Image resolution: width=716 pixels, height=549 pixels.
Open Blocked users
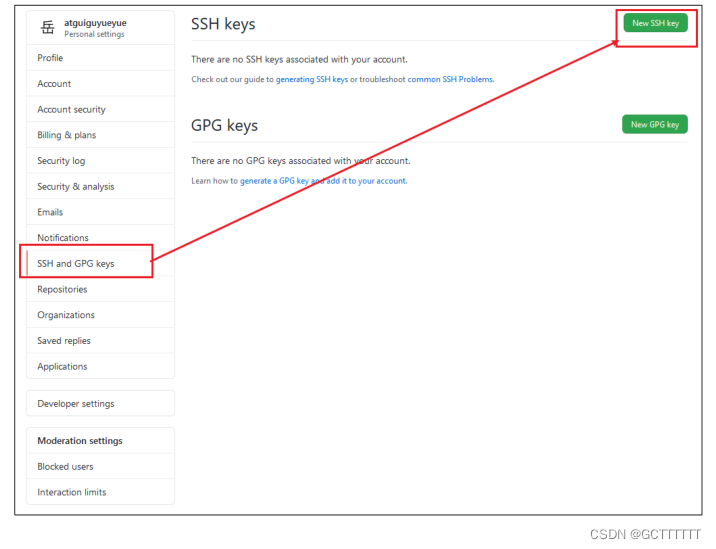100,466
